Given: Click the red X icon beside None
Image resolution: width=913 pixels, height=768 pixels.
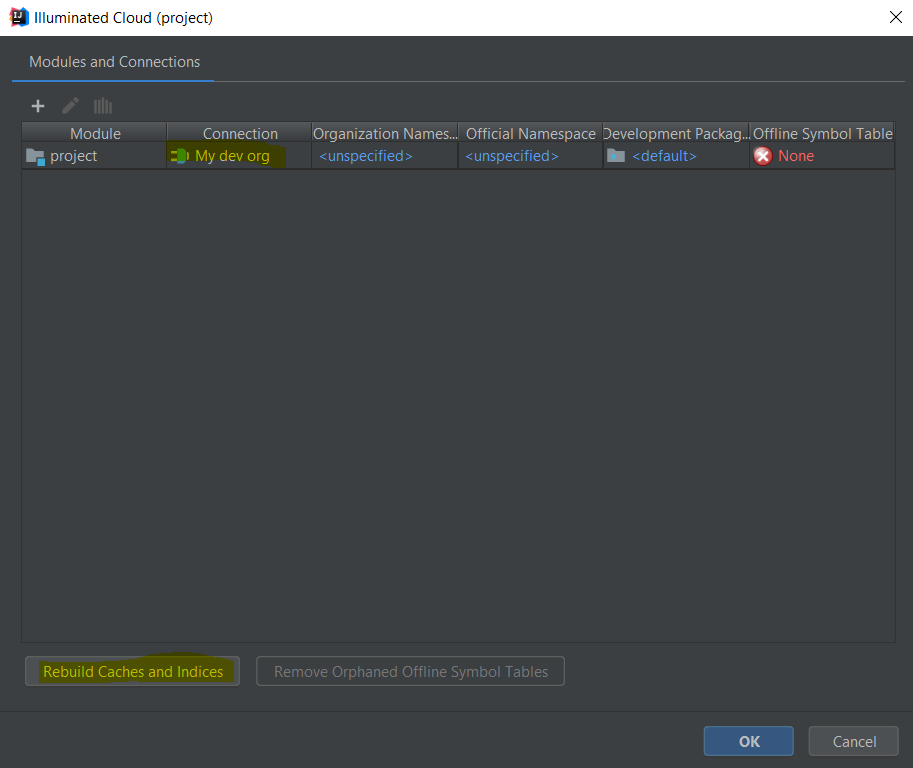Looking at the screenshot, I should pyautogui.click(x=763, y=156).
